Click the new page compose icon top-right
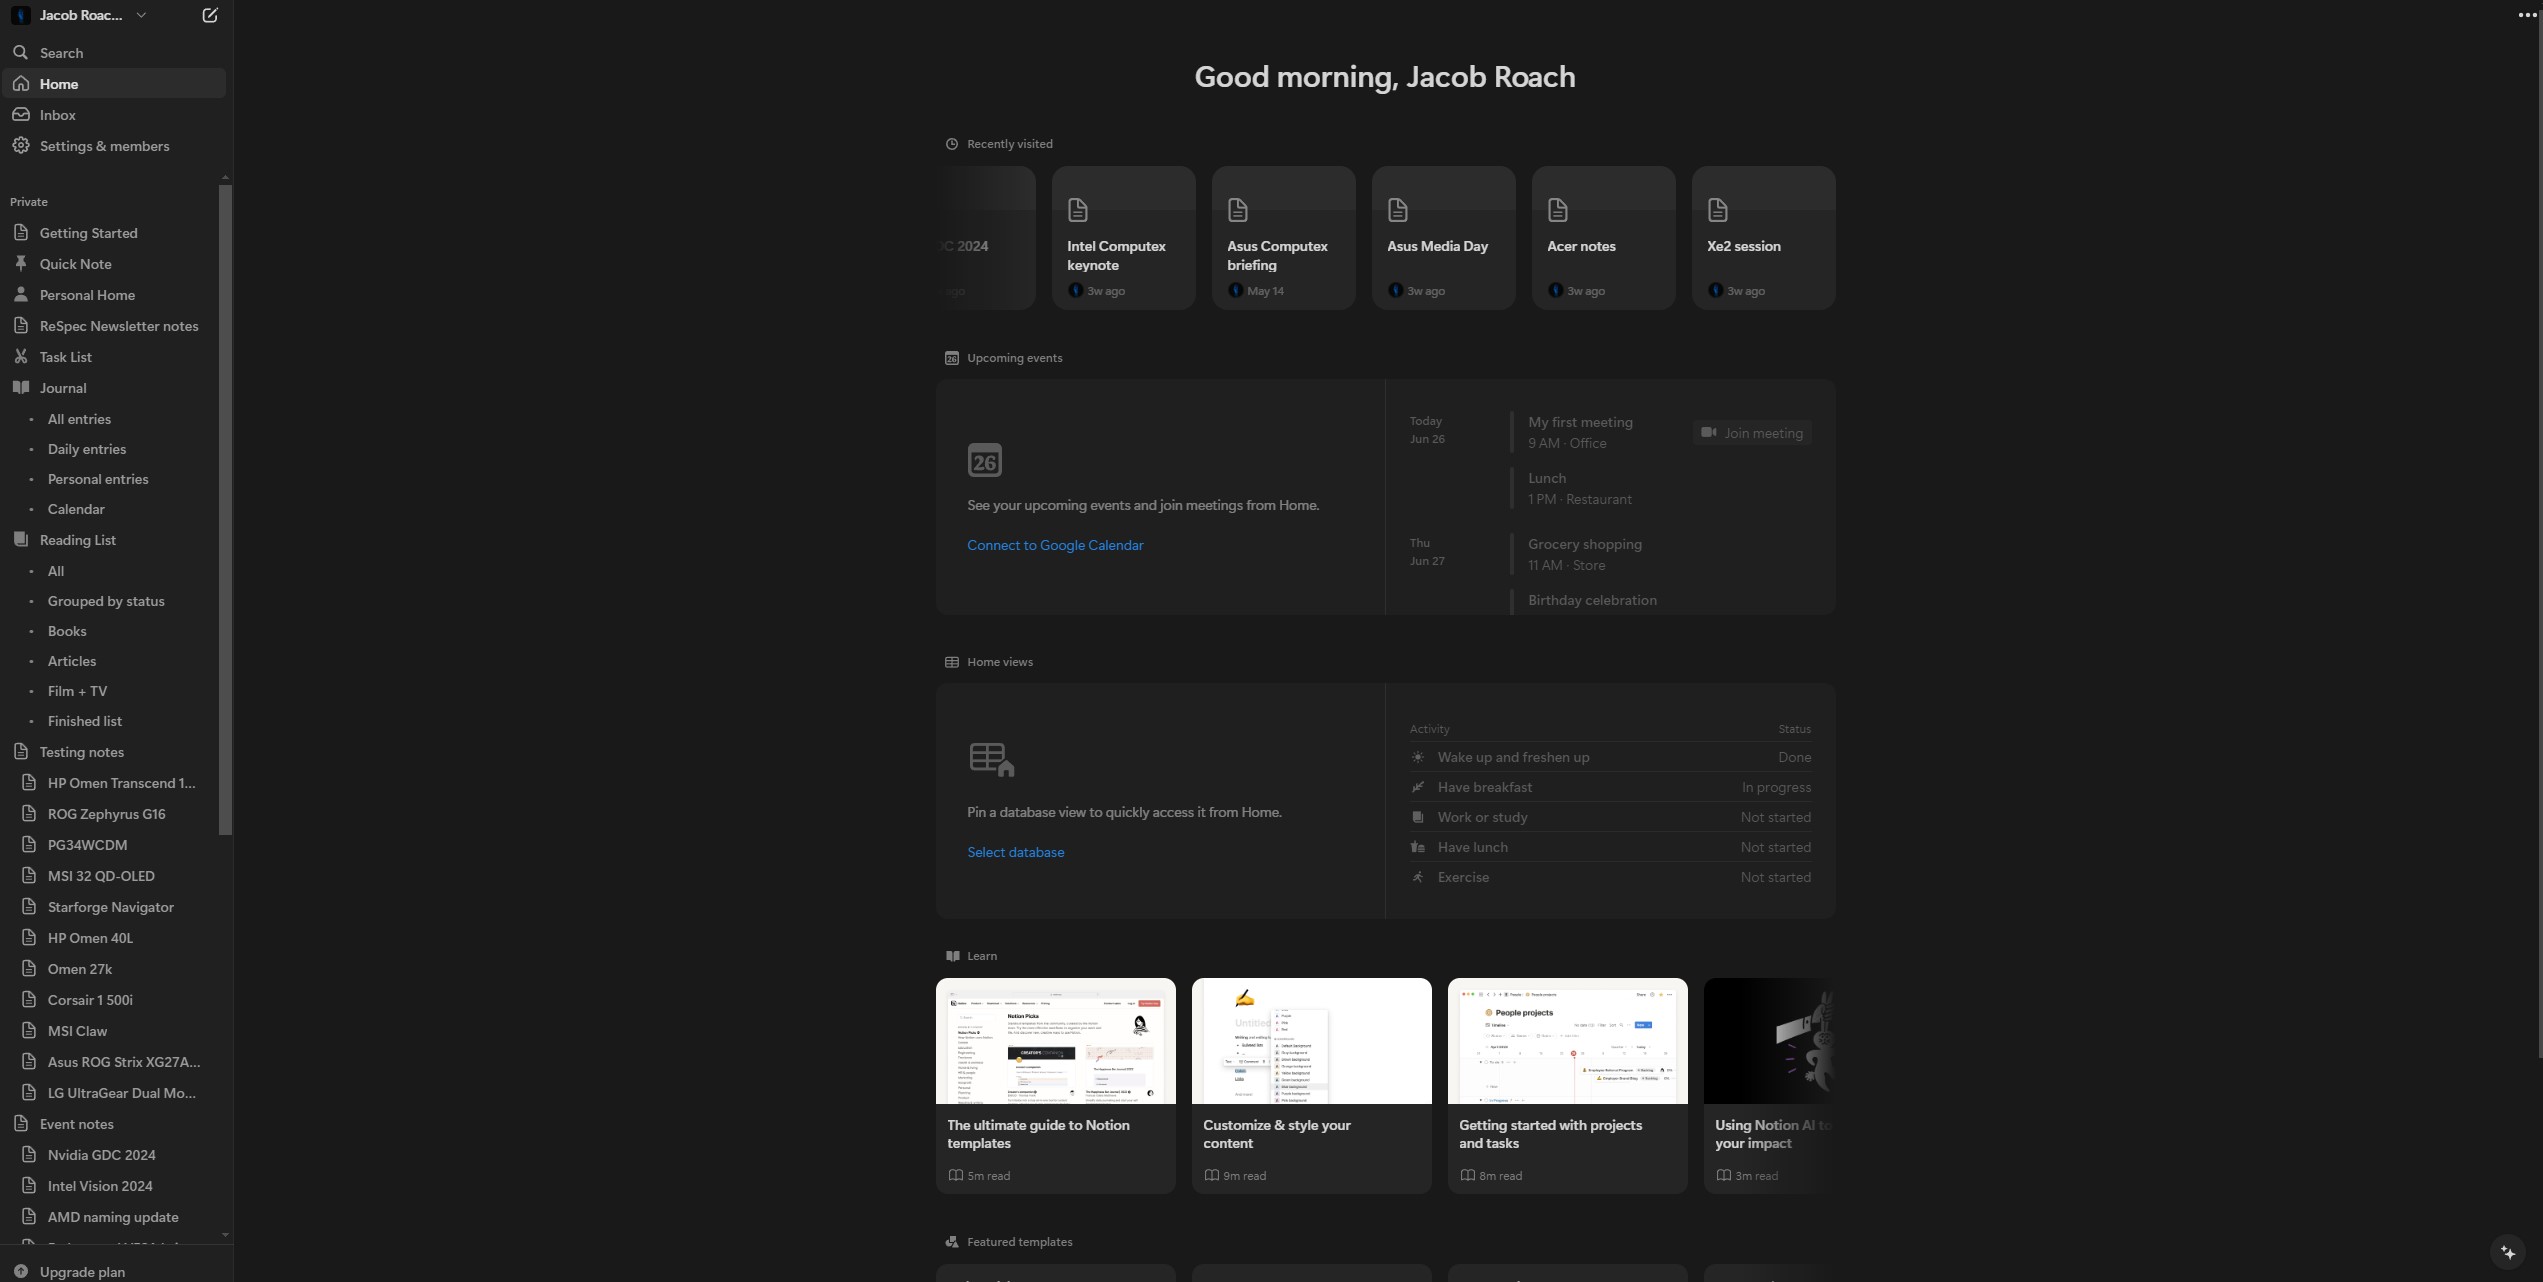This screenshot has width=2543, height=1282. pos(209,15)
